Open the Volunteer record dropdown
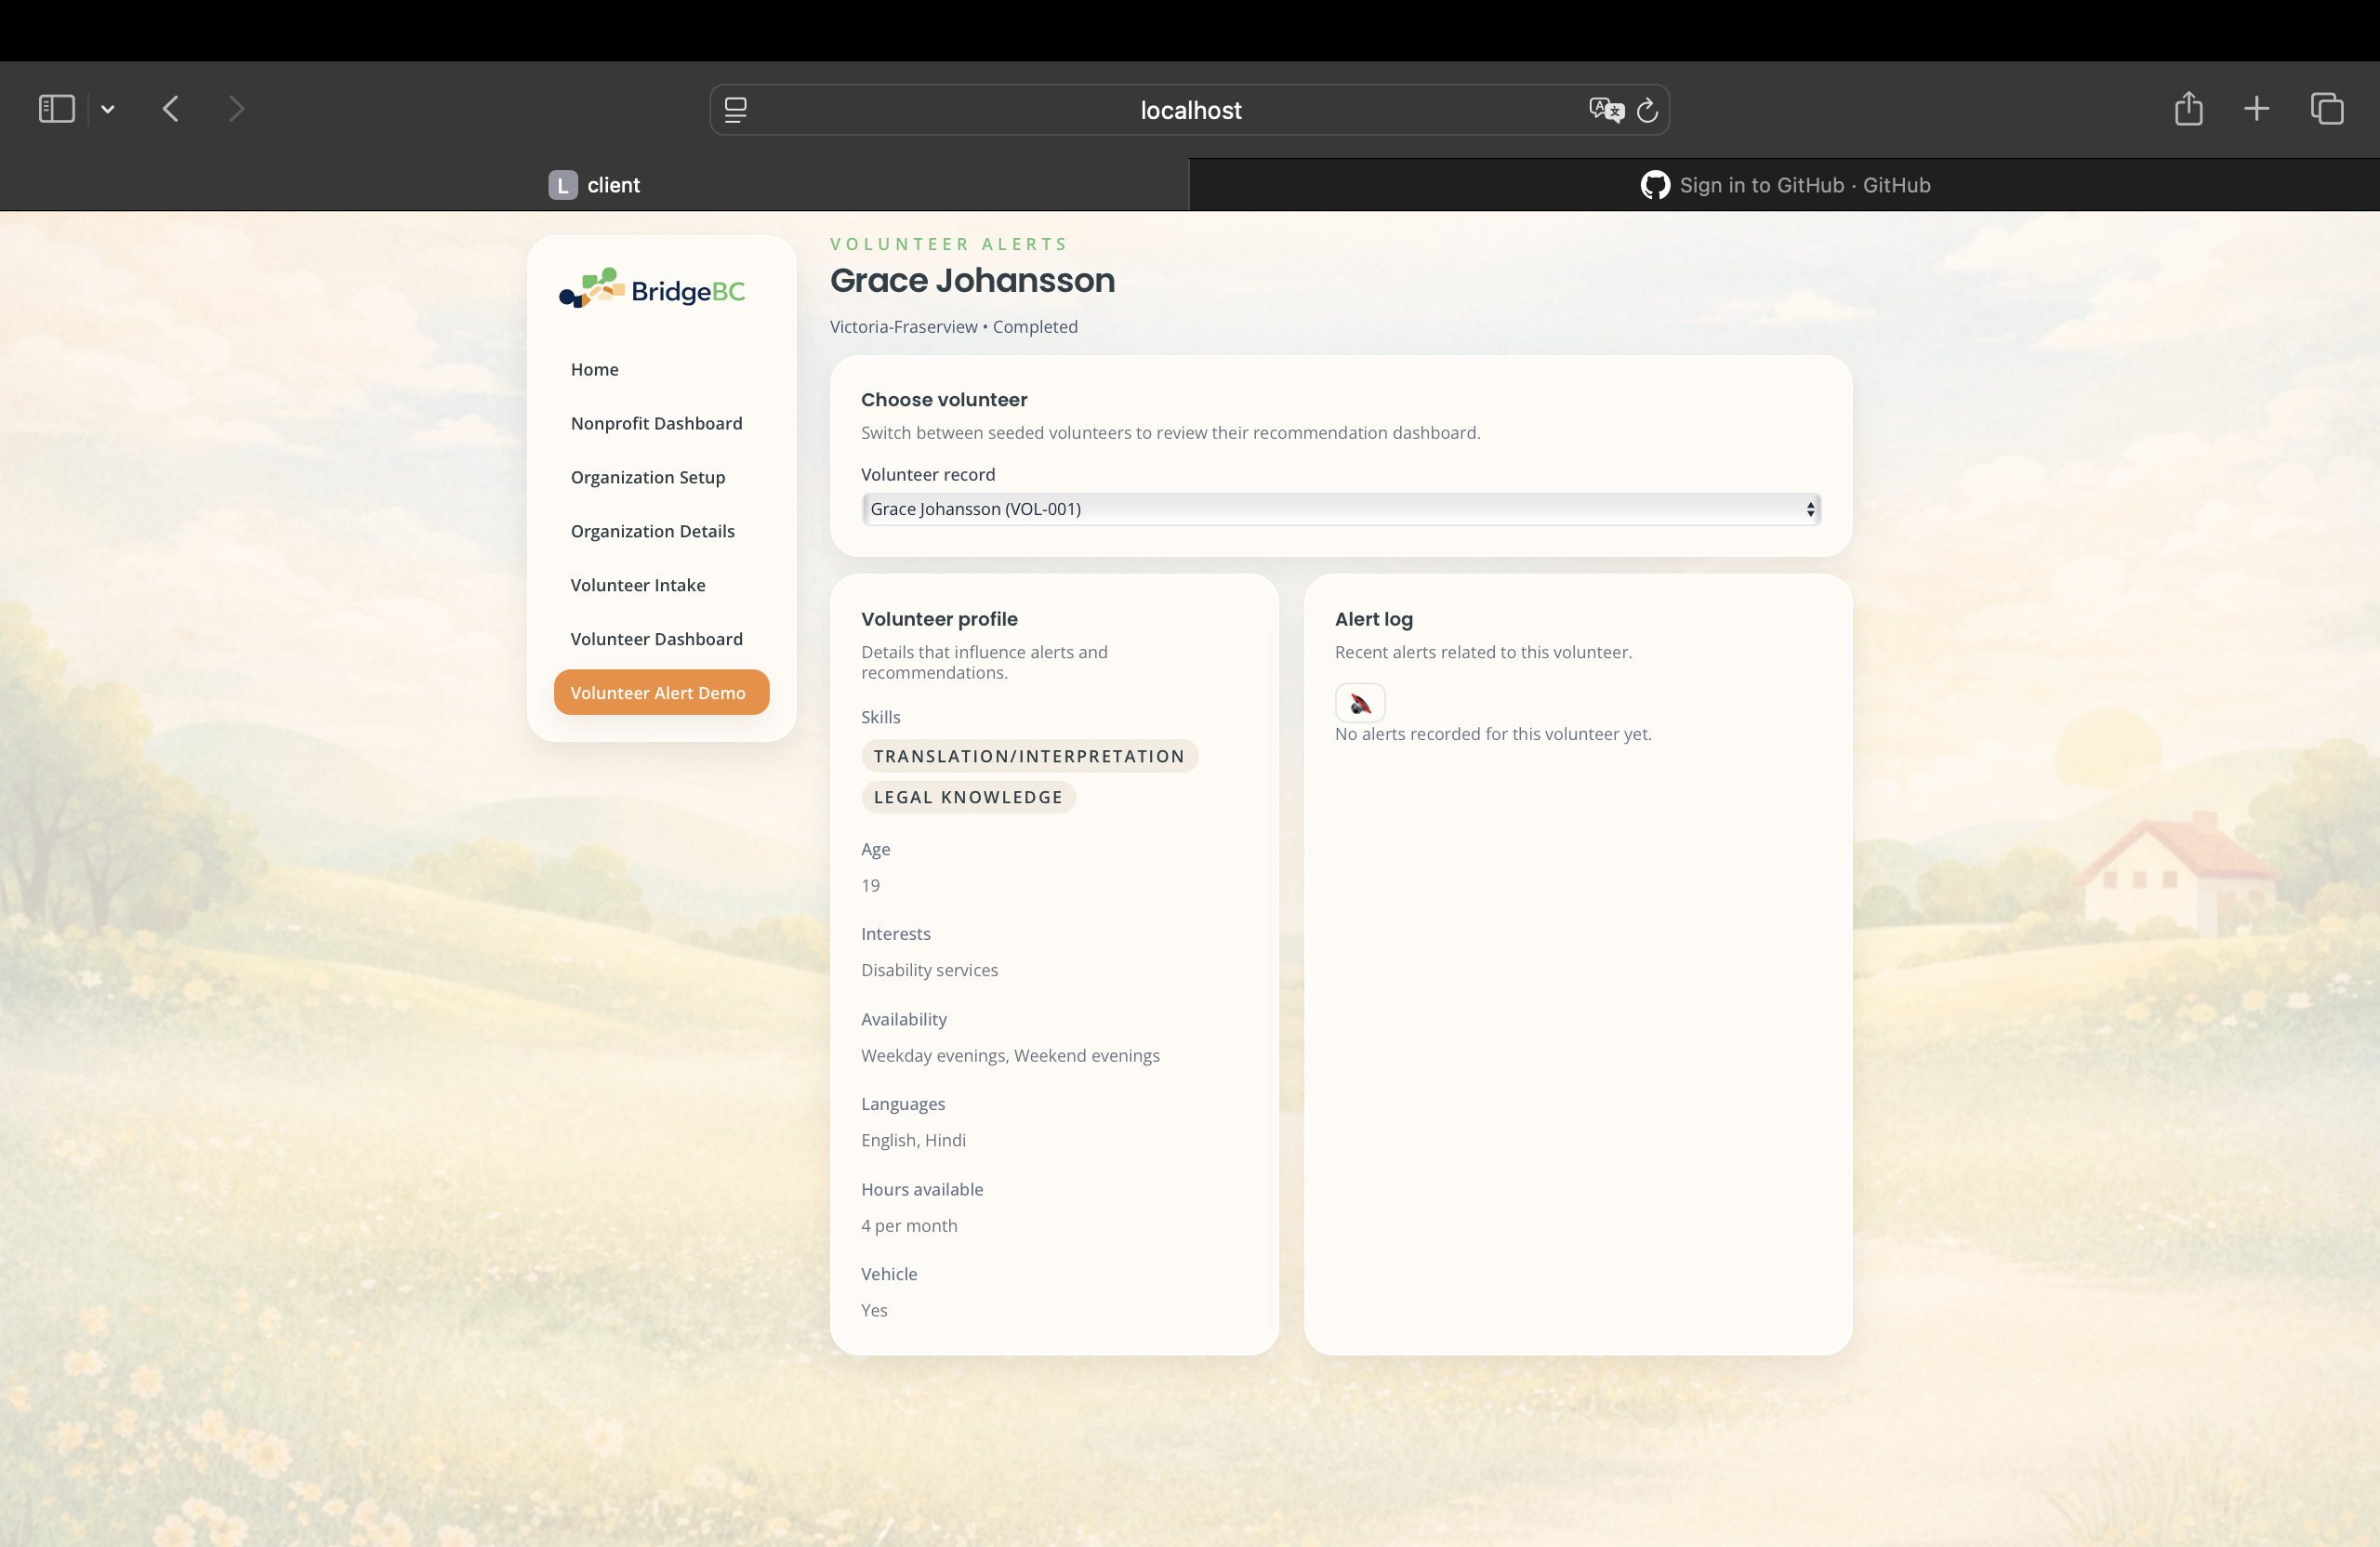This screenshot has width=2380, height=1547. (1340, 509)
